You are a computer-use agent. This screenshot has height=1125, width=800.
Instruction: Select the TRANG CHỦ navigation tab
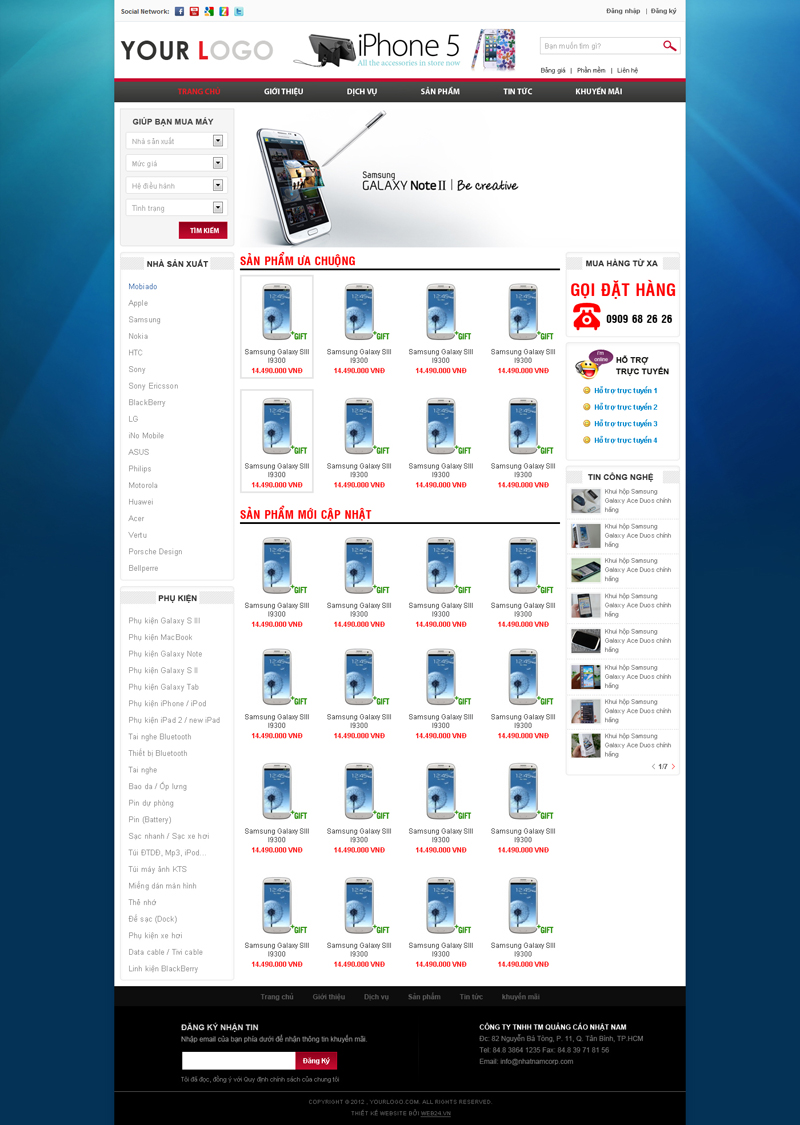click(x=199, y=91)
